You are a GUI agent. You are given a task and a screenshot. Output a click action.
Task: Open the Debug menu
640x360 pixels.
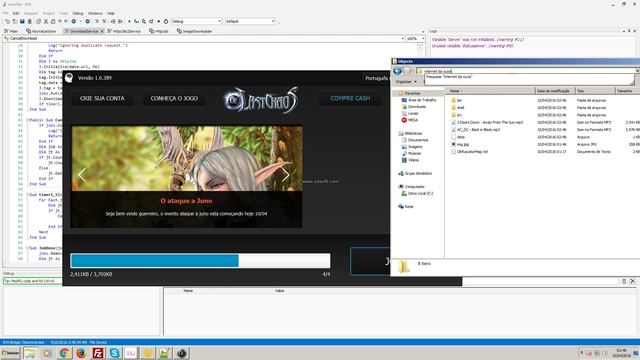[x=78, y=13]
